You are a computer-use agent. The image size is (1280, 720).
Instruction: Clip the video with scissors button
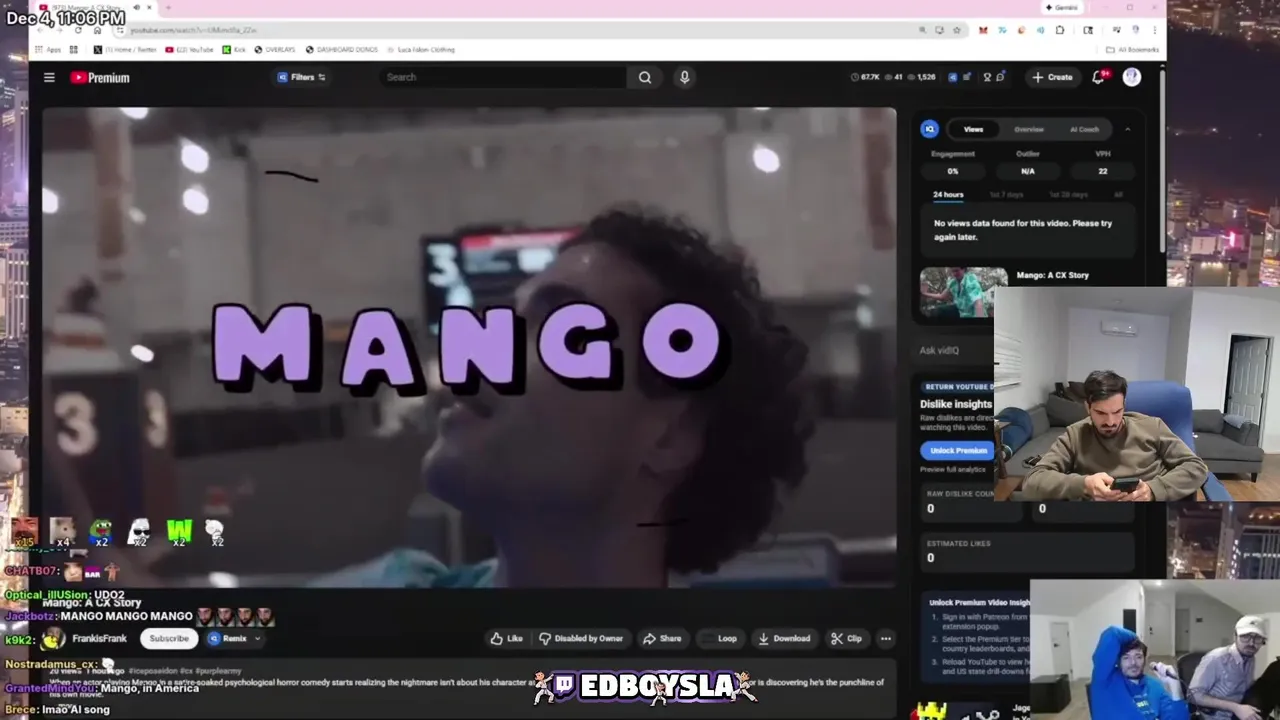point(846,638)
